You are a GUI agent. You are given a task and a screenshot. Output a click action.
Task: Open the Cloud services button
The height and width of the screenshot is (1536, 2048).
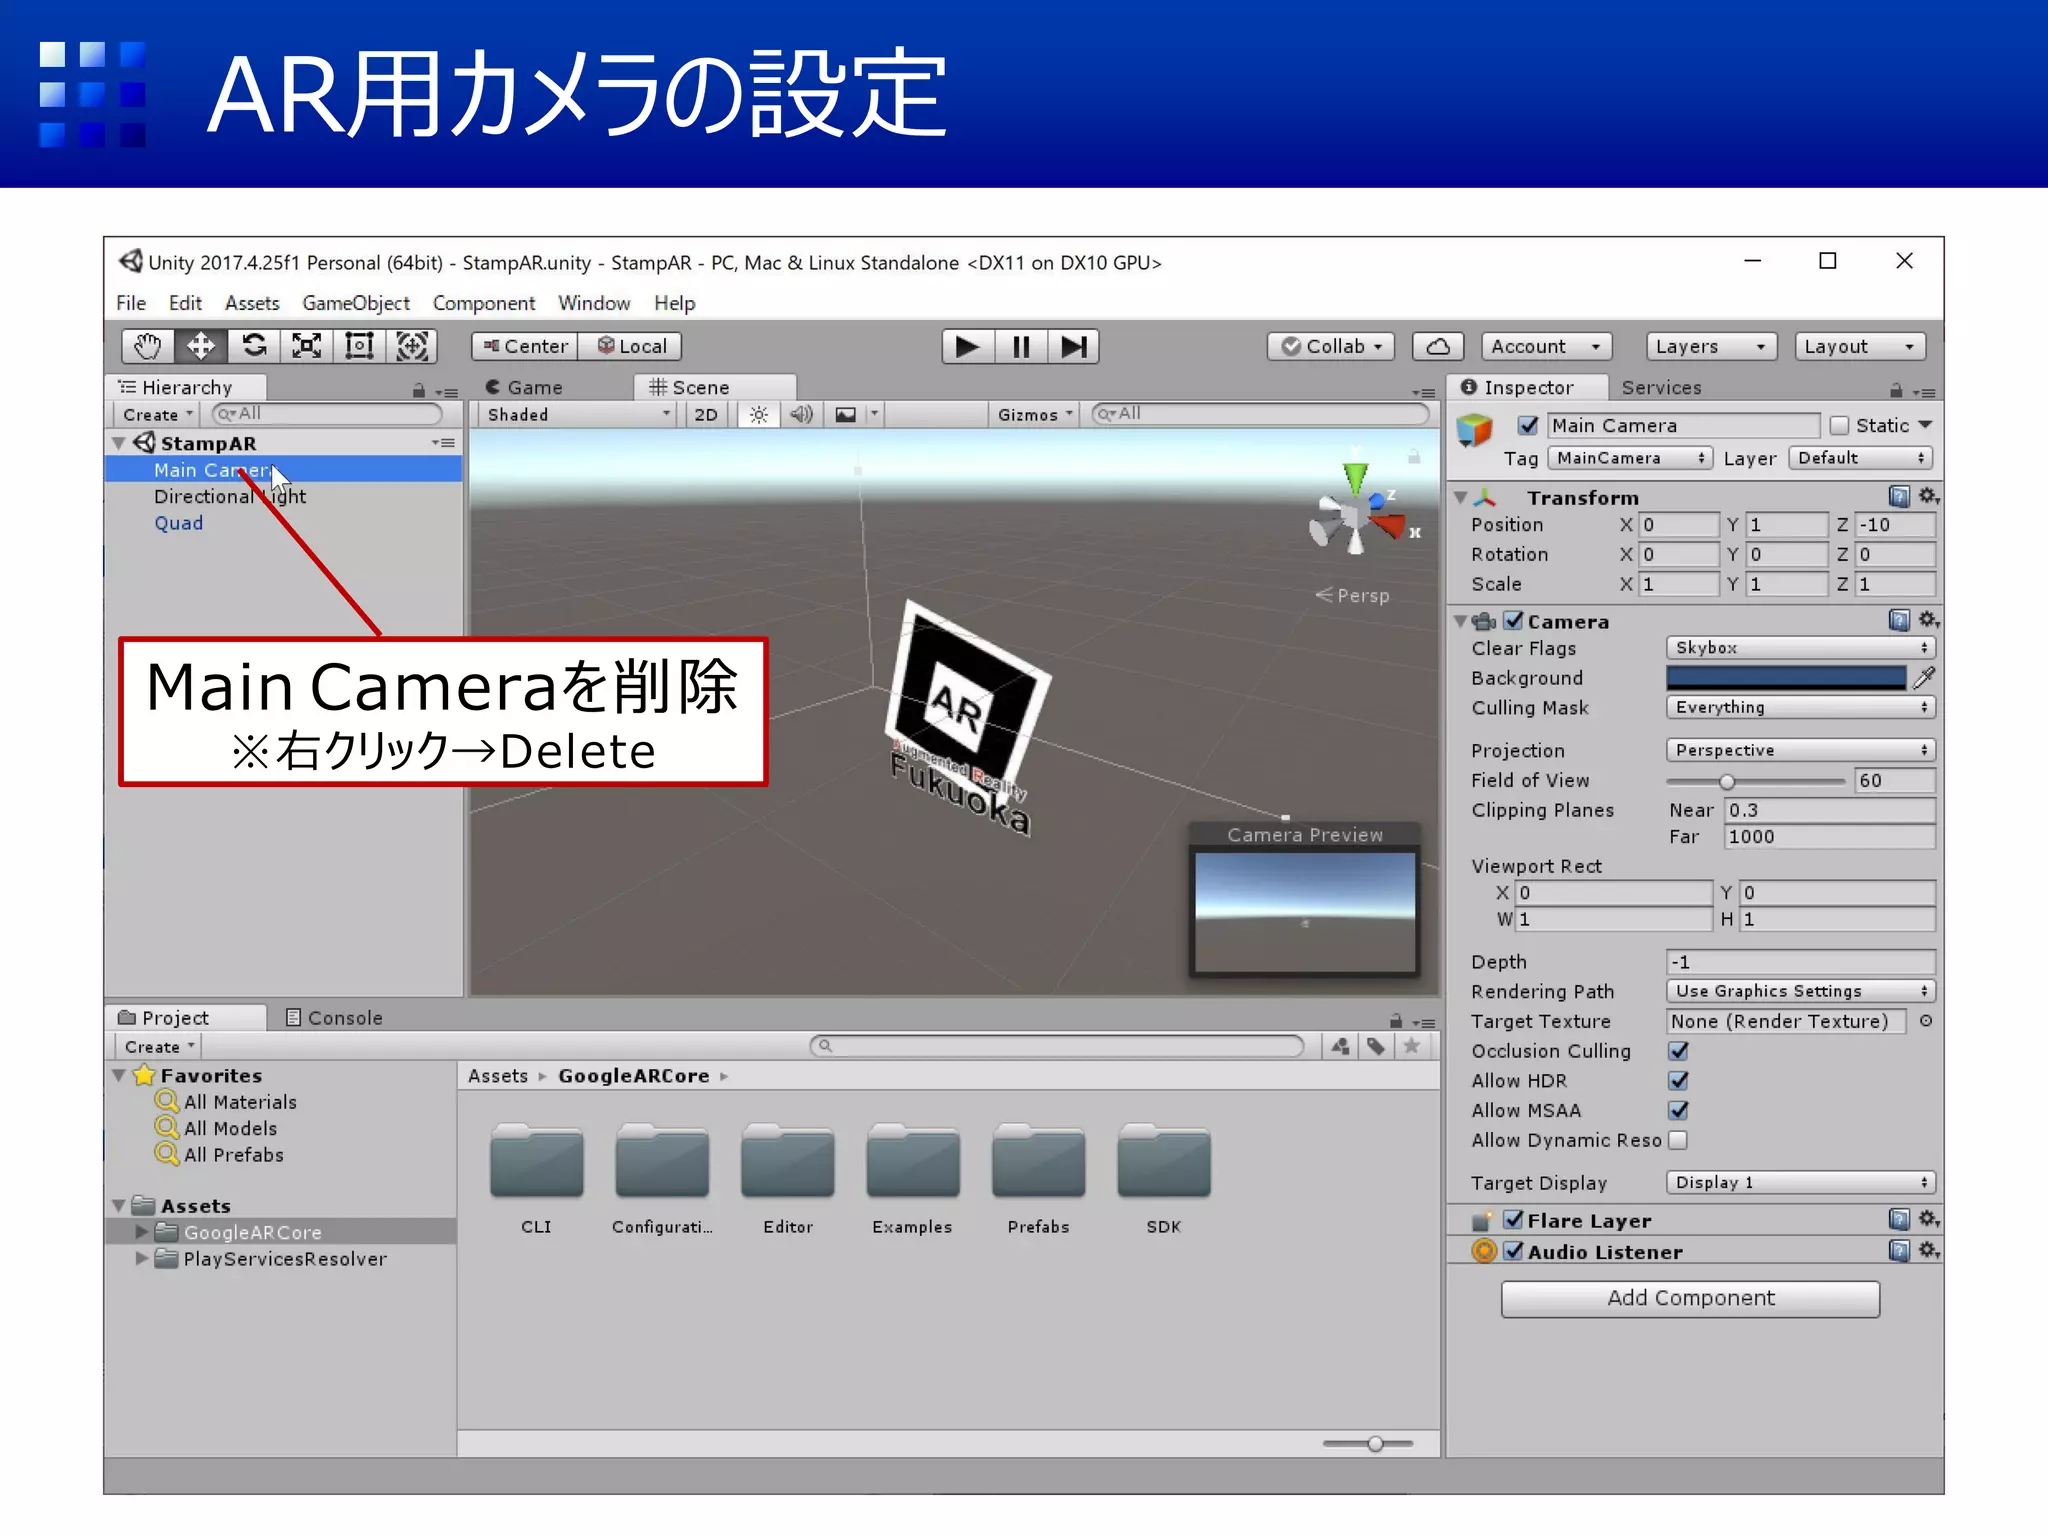pyautogui.click(x=1438, y=346)
